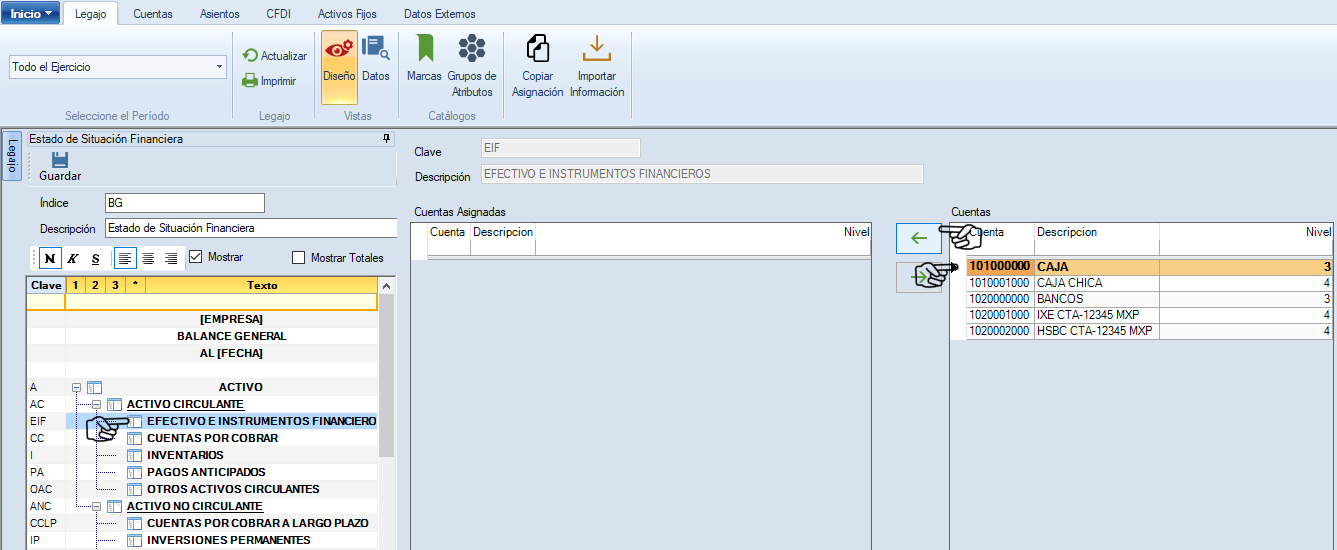Click the left arrow assign account button

tap(918, 239)
